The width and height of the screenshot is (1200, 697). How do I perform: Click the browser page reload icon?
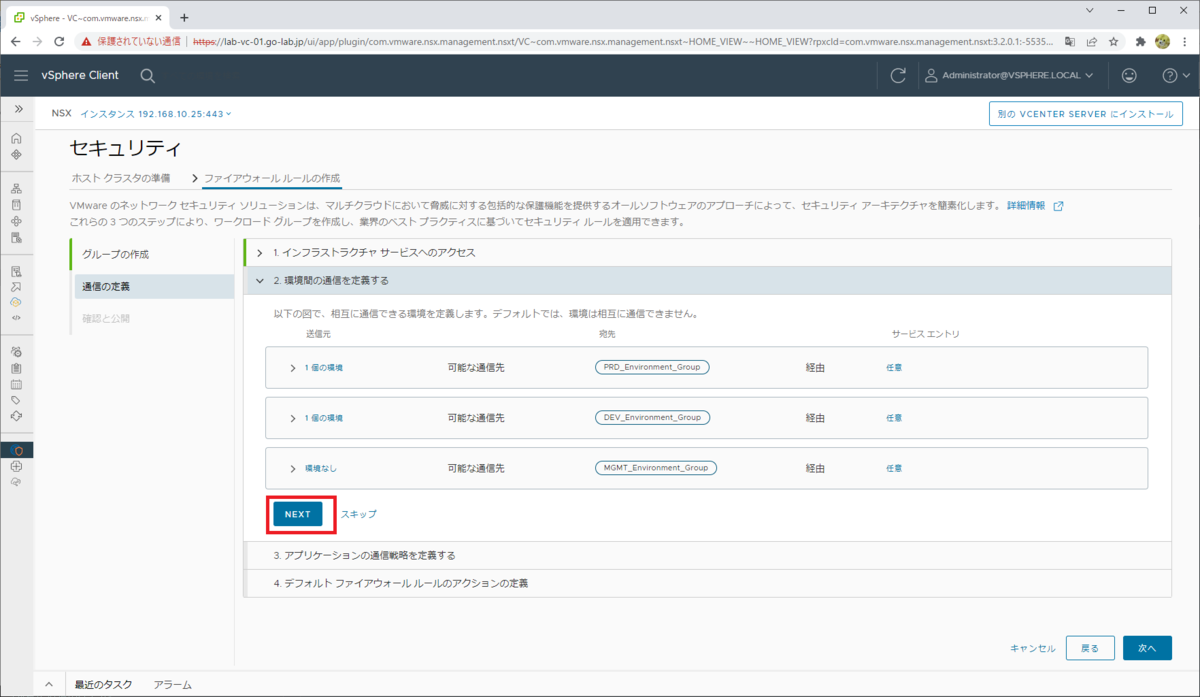(x=60, y=42)
